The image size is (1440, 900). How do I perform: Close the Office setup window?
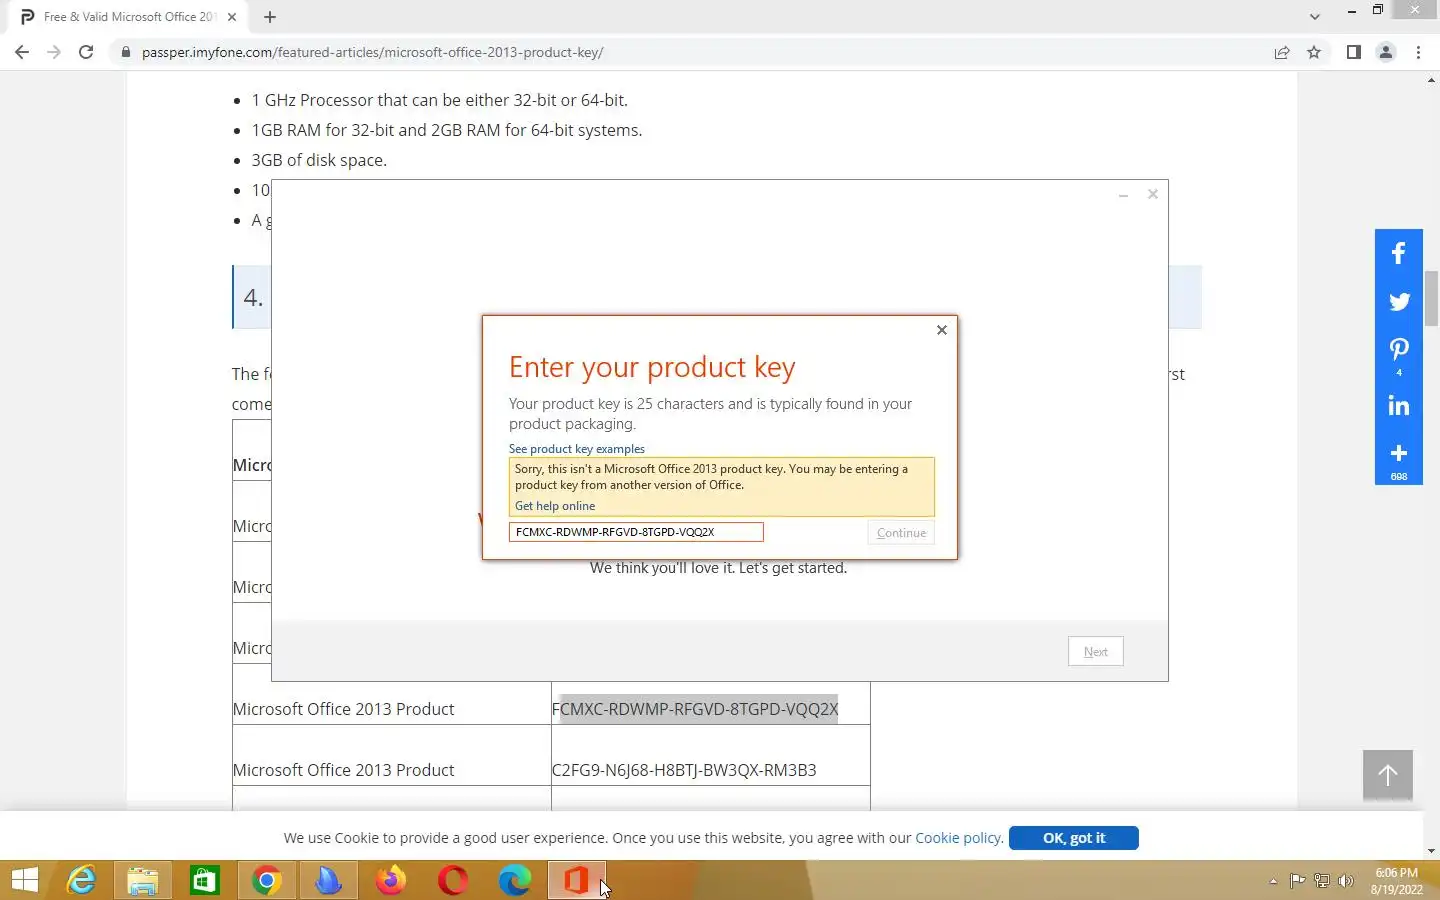click(1153, 194)
